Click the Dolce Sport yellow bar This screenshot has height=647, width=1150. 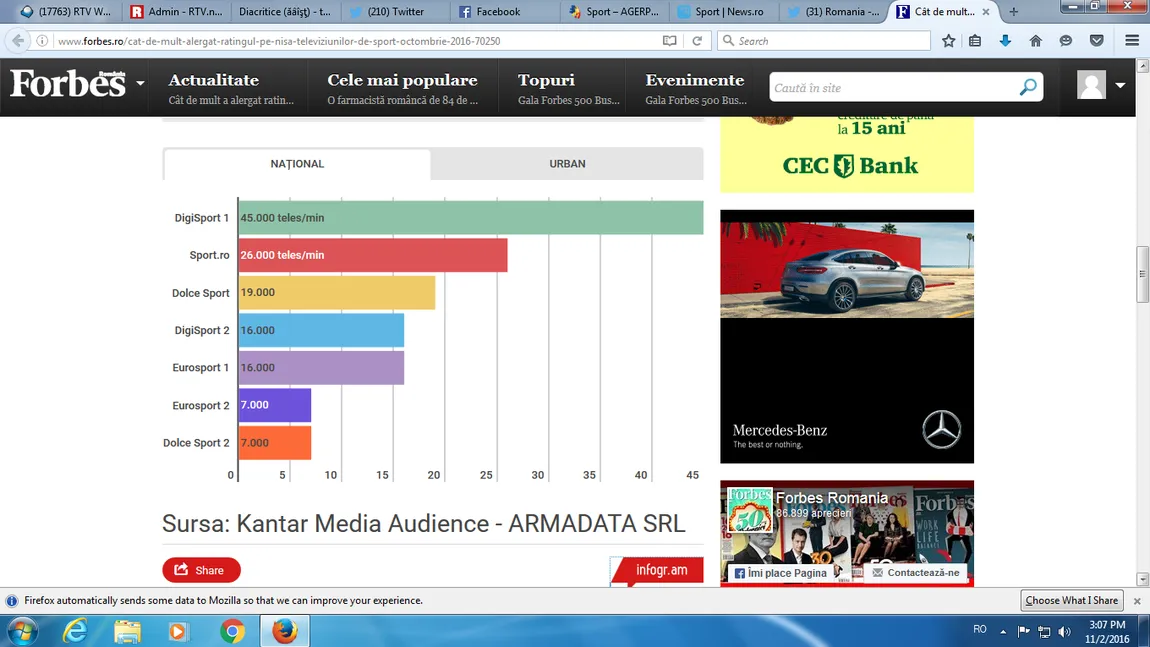pyautogui.click(x=337, y=293)
